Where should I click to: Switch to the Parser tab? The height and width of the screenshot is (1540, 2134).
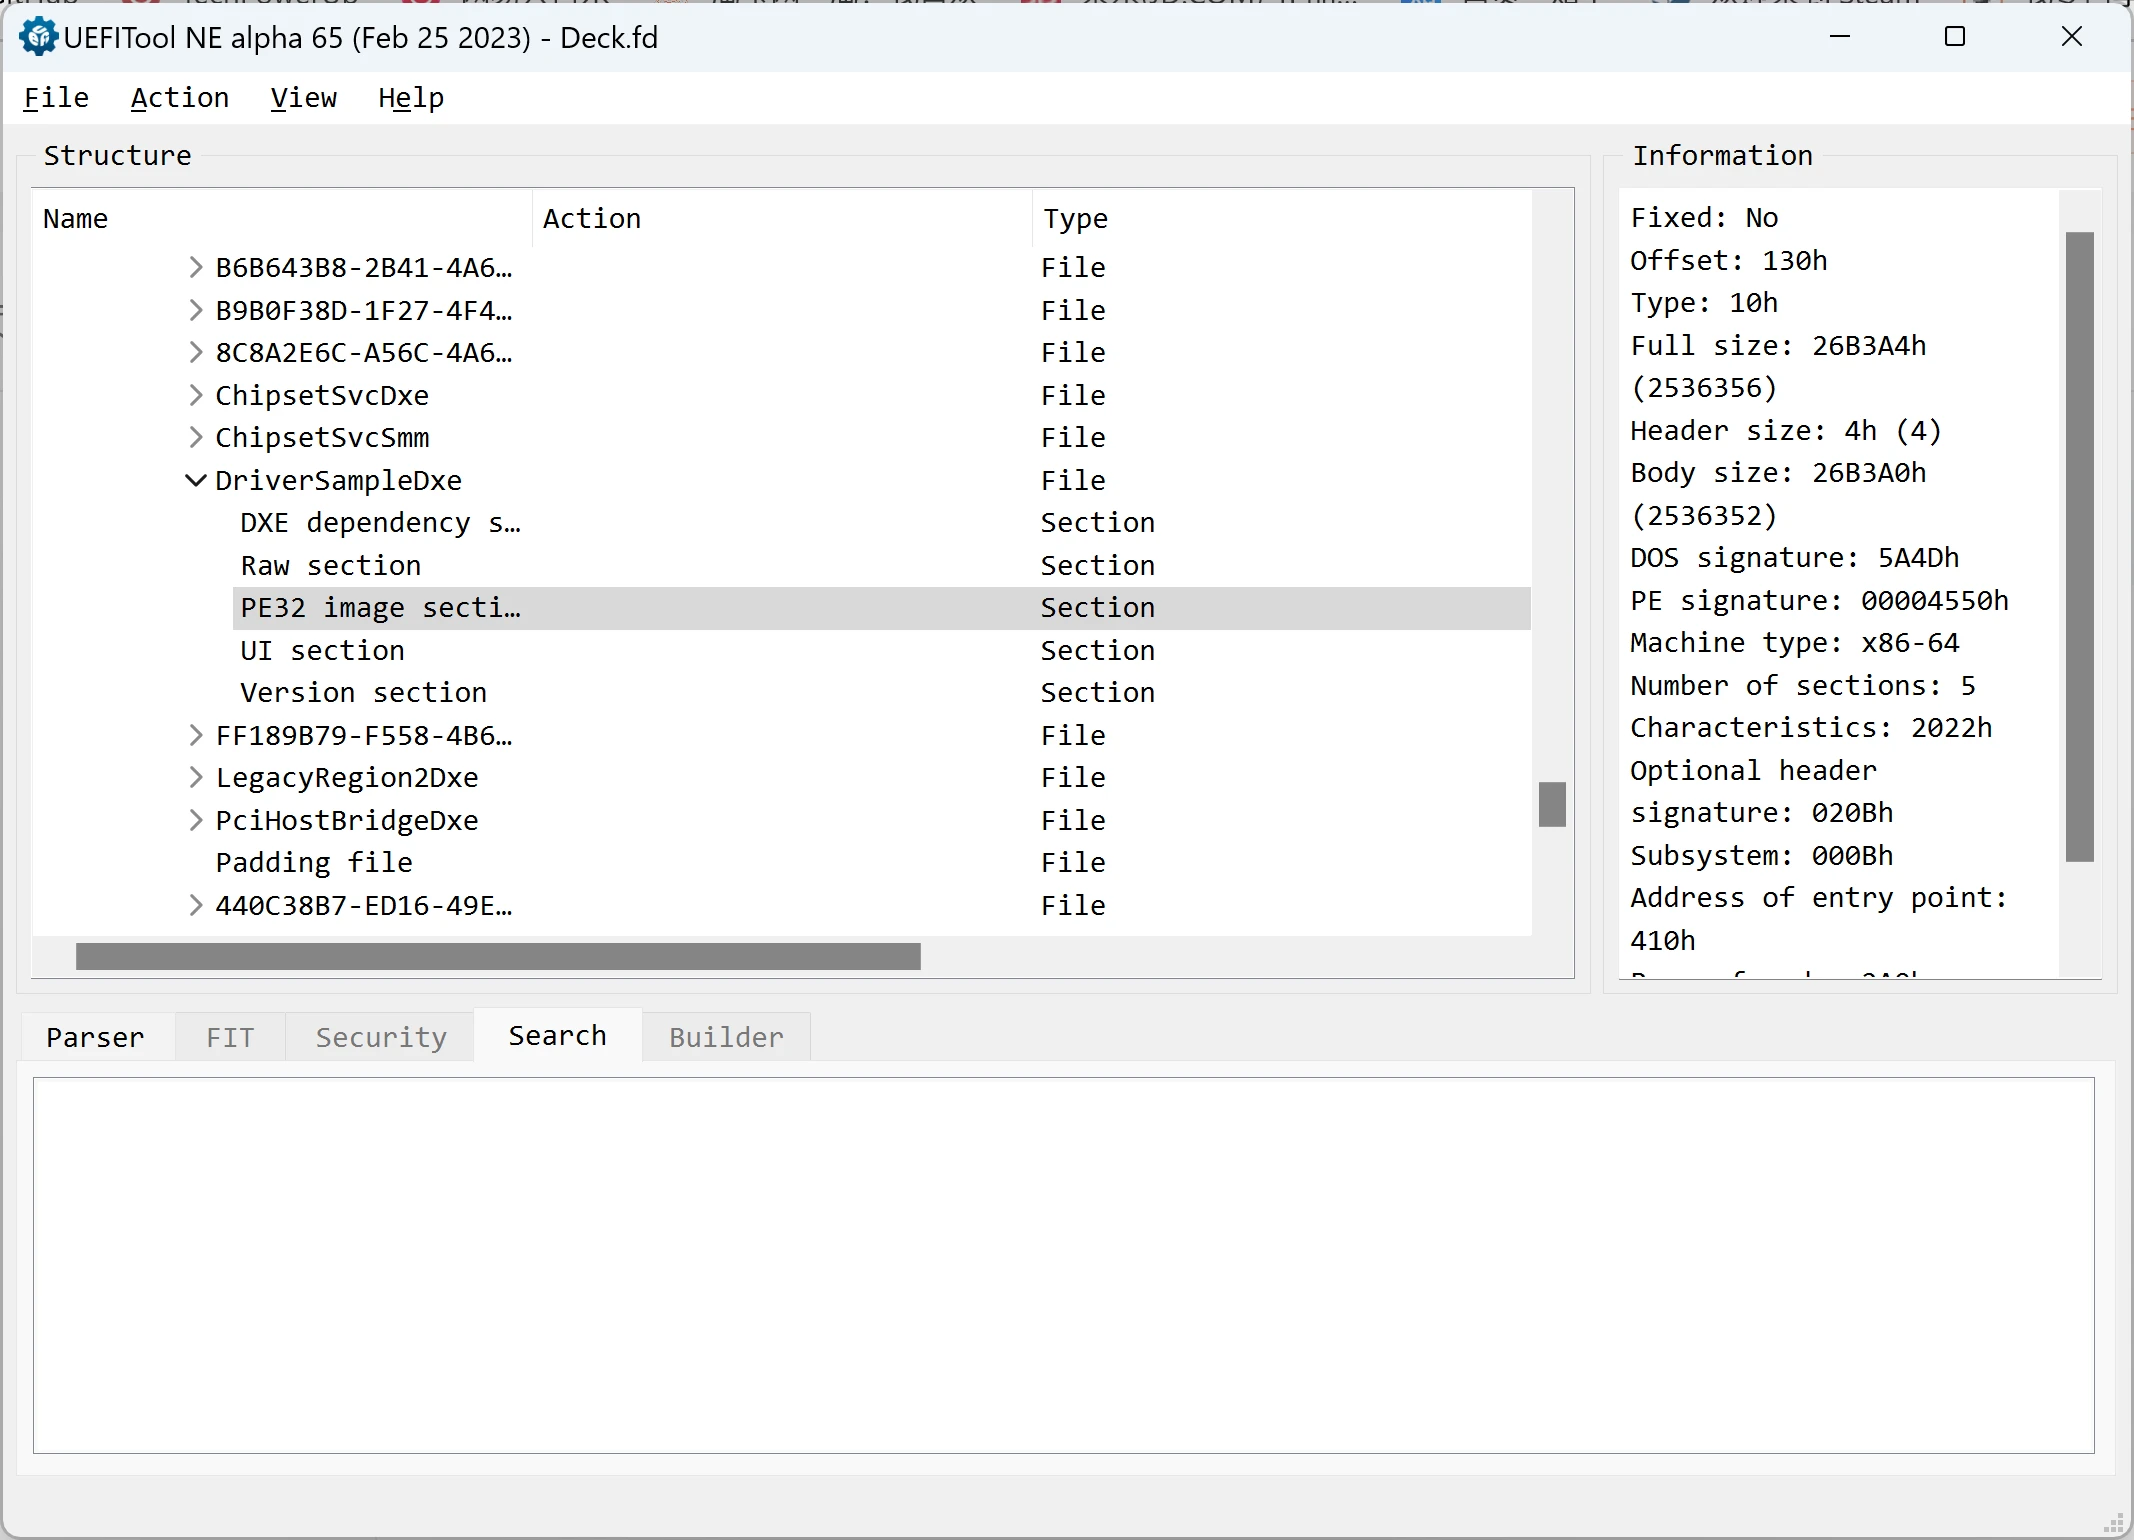click(96, 1037)
